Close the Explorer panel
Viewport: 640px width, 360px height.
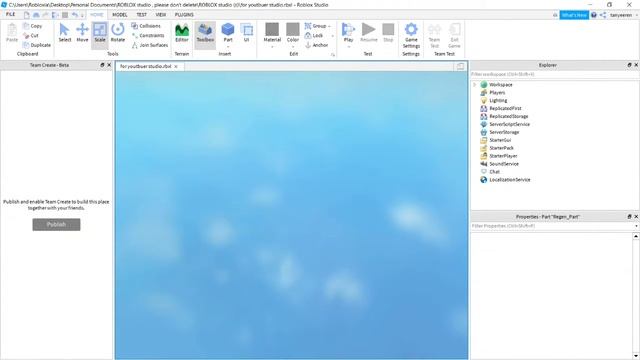636,65
